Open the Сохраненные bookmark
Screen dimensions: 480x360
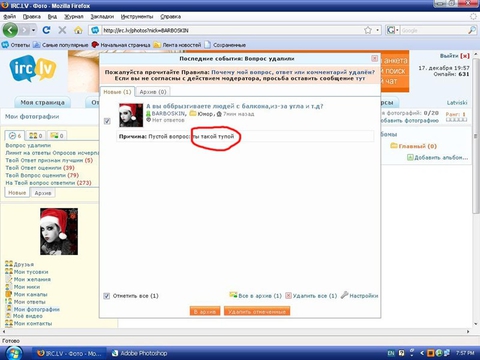tap(225, 45)
